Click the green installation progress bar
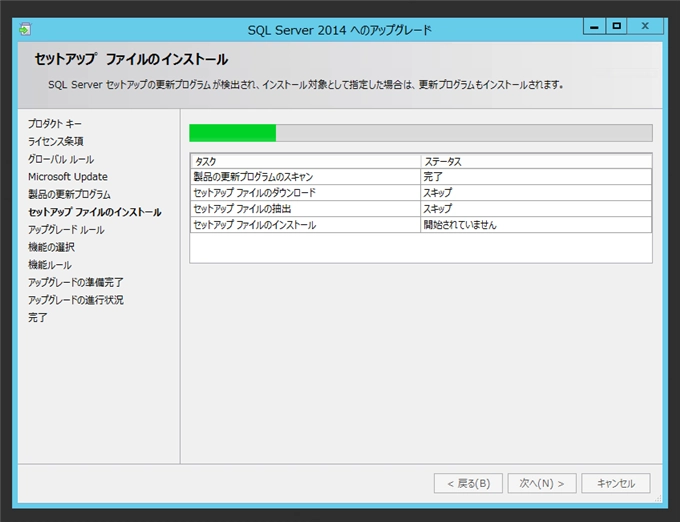Screen dimensions: 680x522 [421, 133]
